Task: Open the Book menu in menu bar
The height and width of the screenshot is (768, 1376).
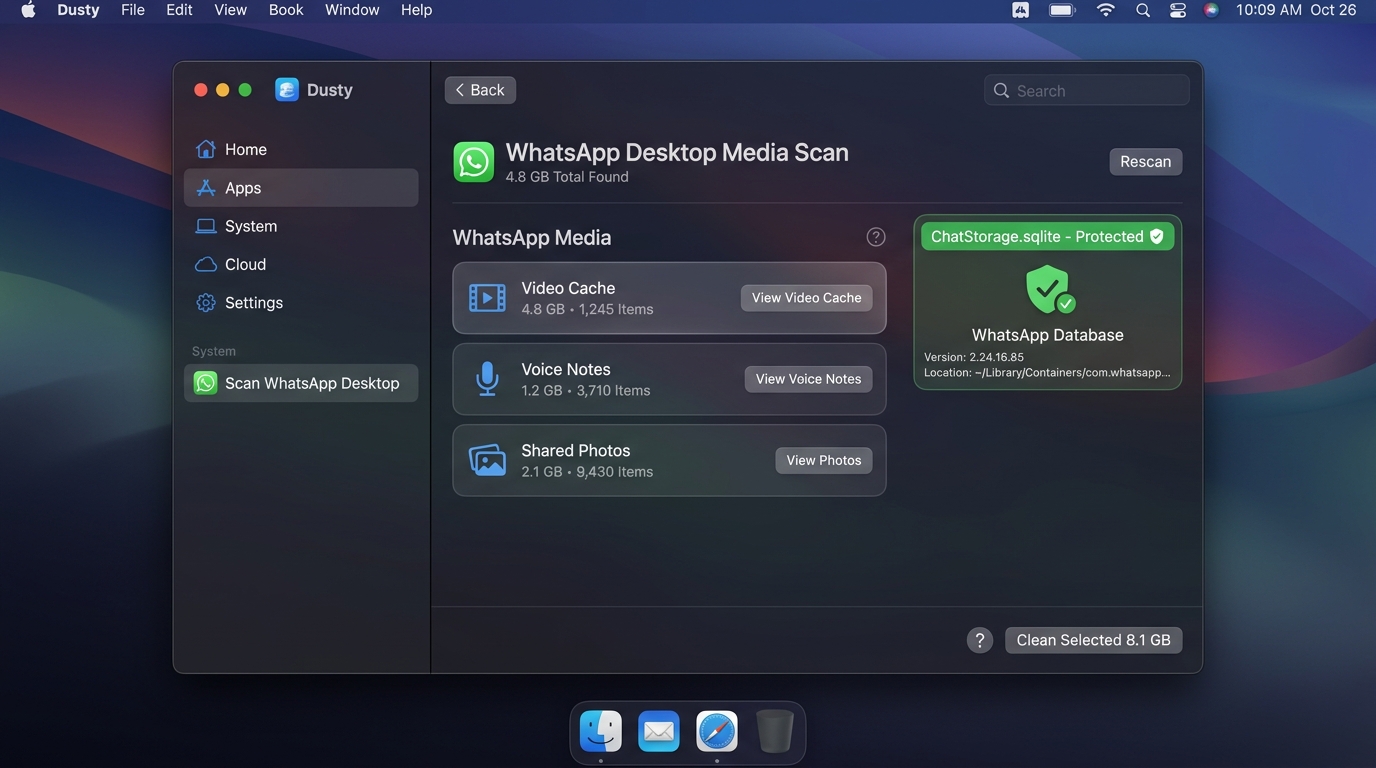Action: point(286,10)
